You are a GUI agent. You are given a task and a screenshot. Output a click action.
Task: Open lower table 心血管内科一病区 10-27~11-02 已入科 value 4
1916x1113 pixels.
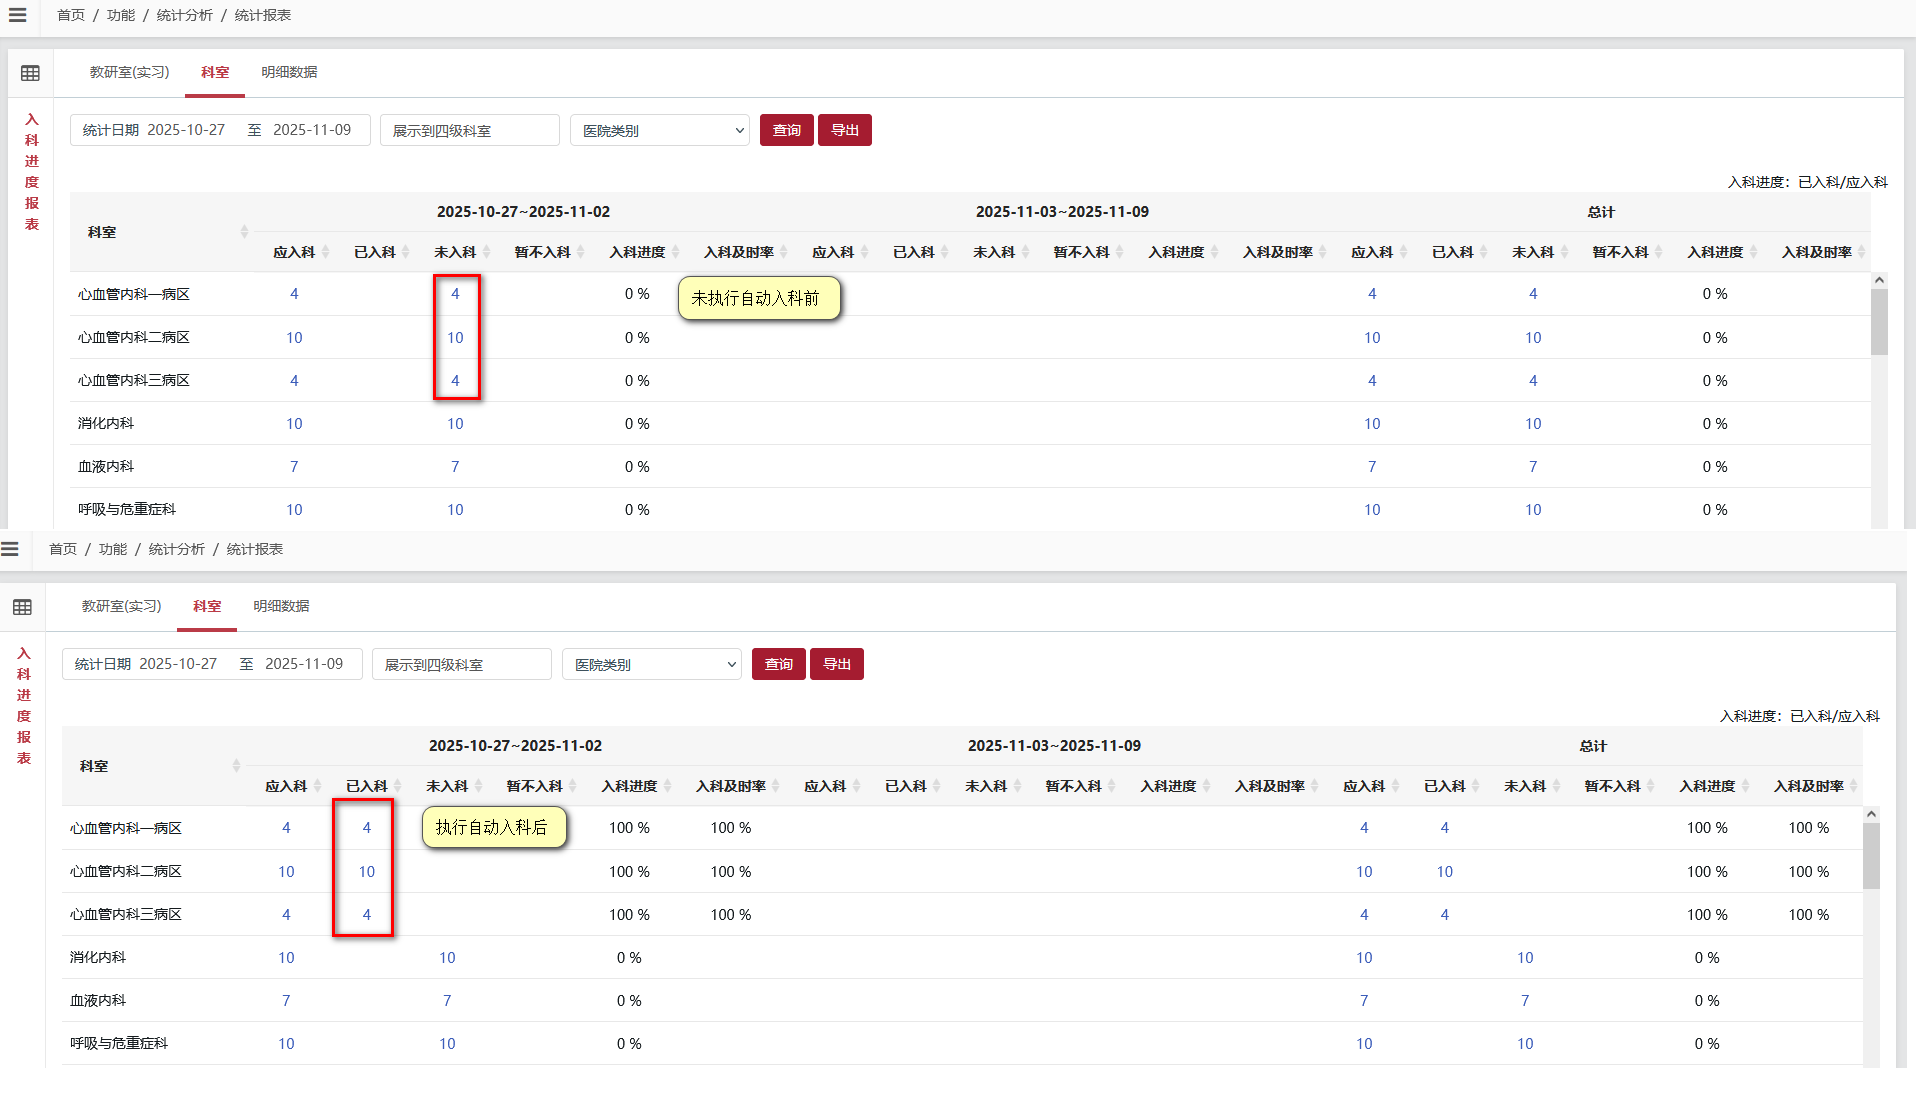367,828
